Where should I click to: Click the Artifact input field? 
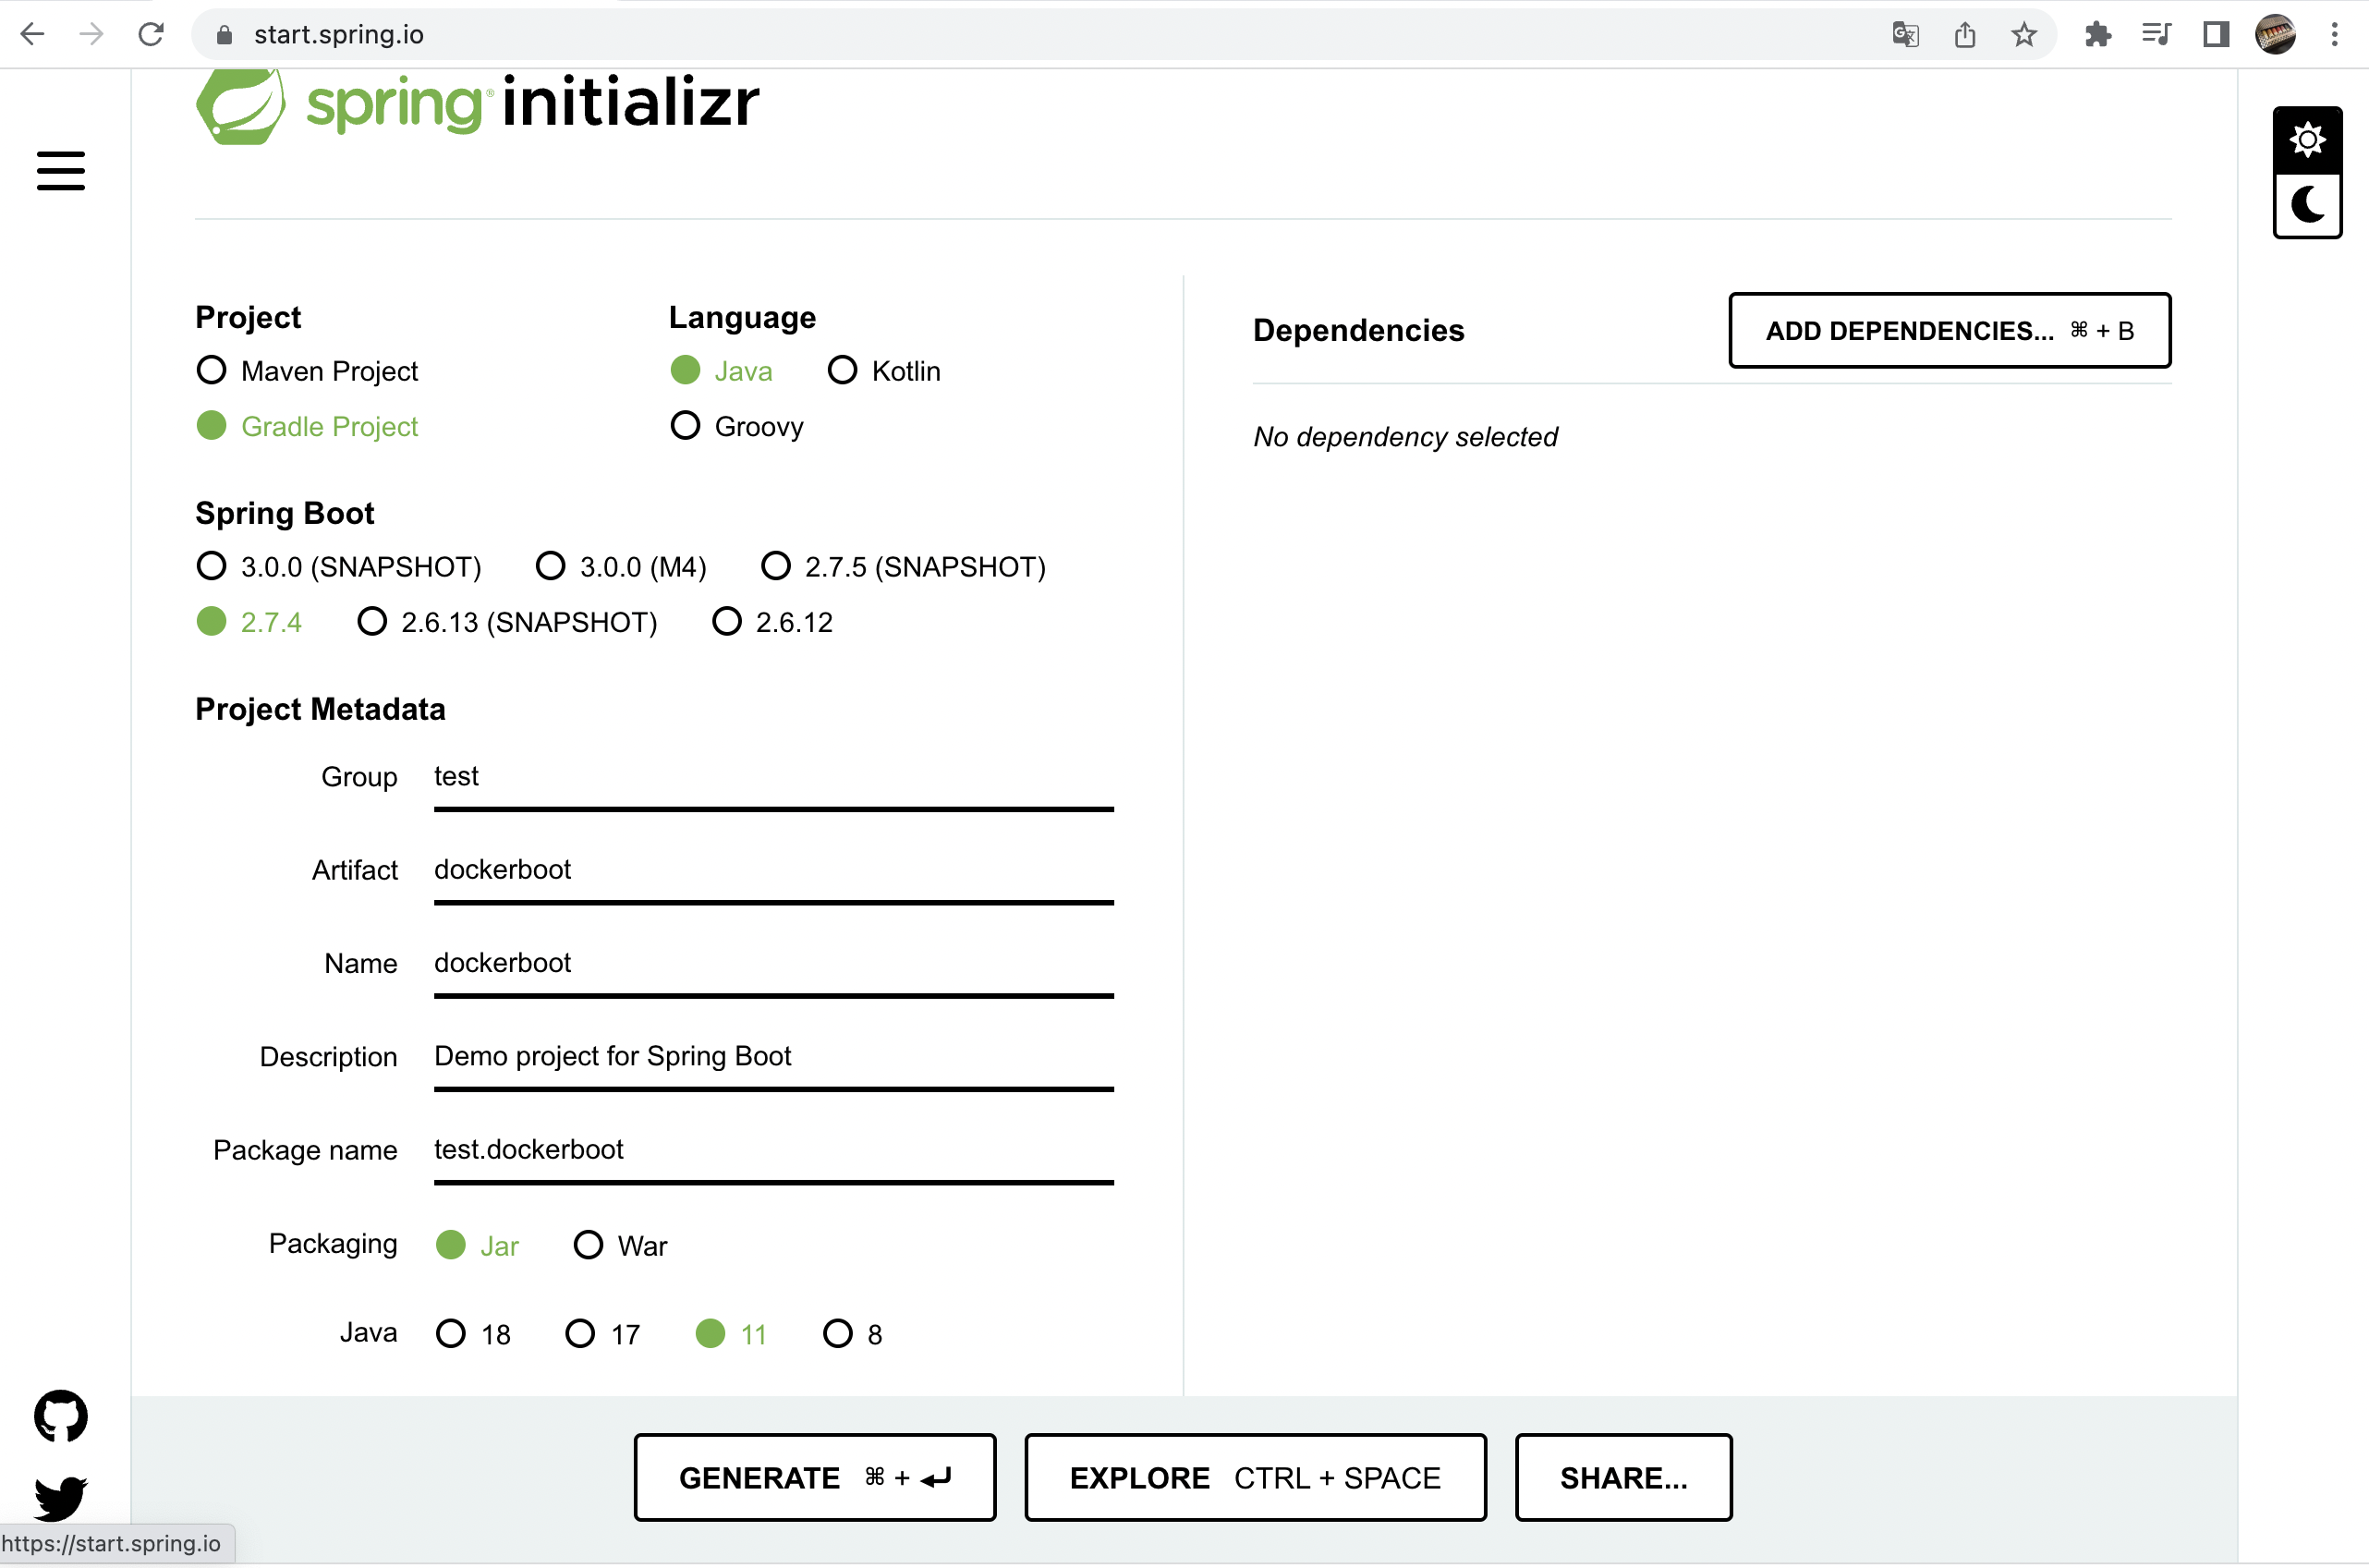point(772,869)
